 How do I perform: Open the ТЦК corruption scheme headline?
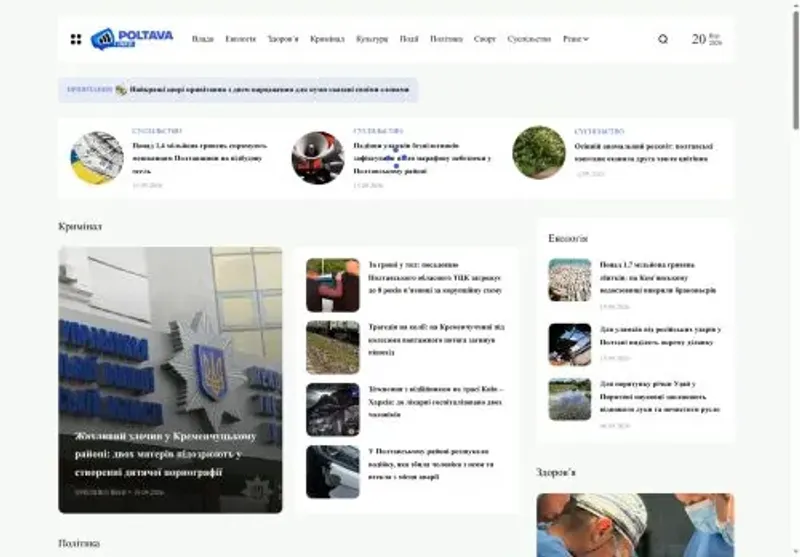pyautogui.click(x=435, y=277)
